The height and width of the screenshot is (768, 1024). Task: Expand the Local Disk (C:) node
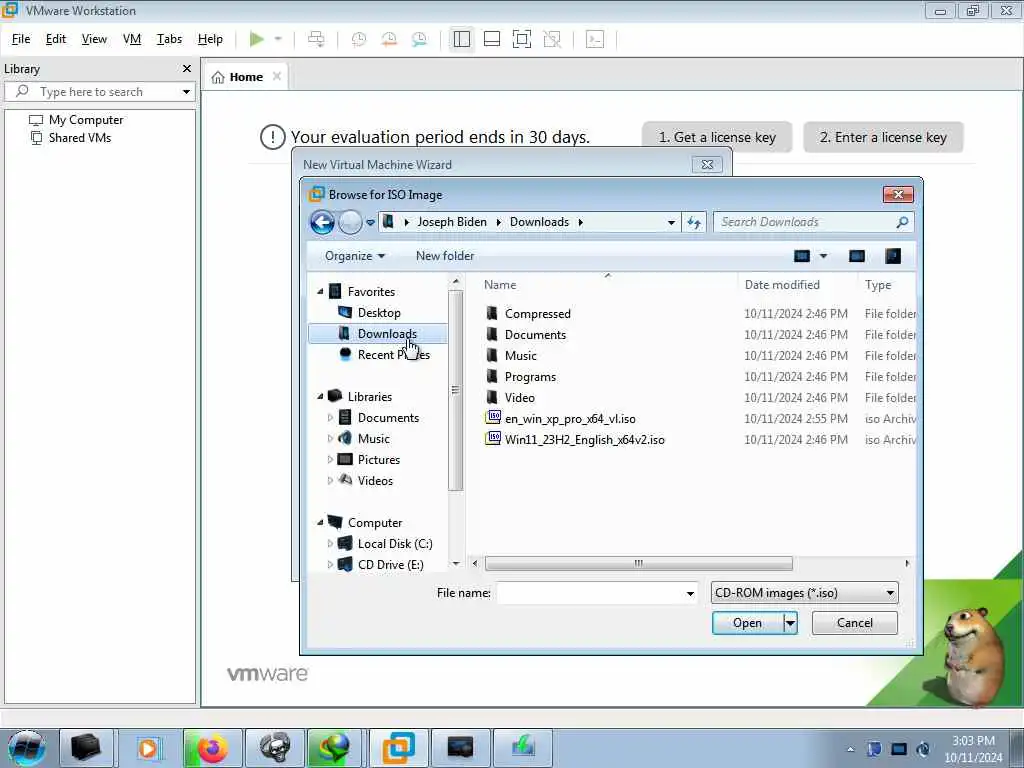point(330,543)
